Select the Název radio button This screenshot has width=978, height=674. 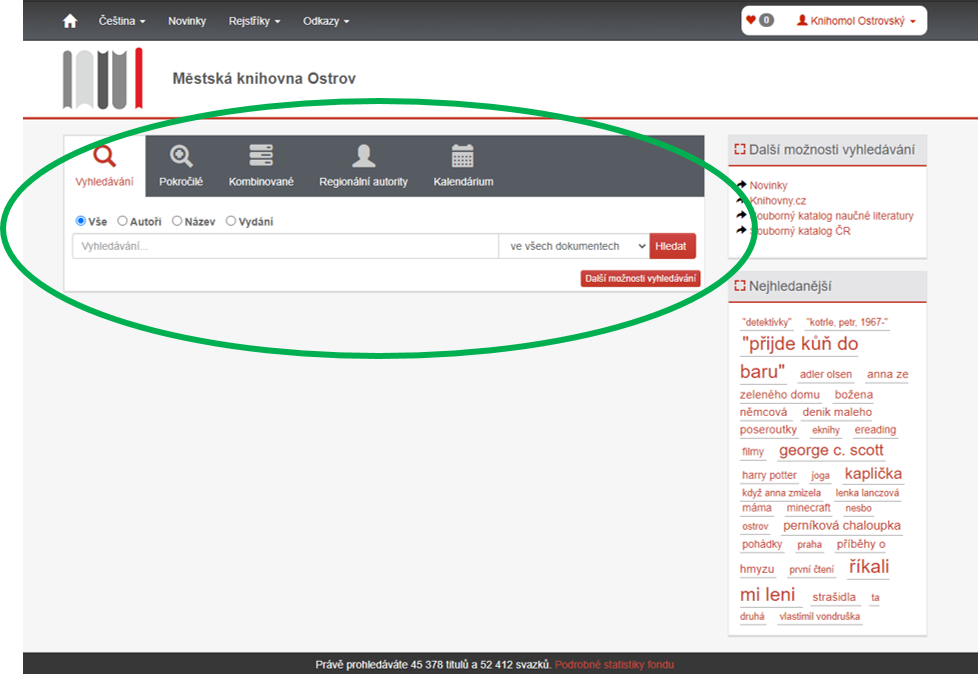coord(177,221)
